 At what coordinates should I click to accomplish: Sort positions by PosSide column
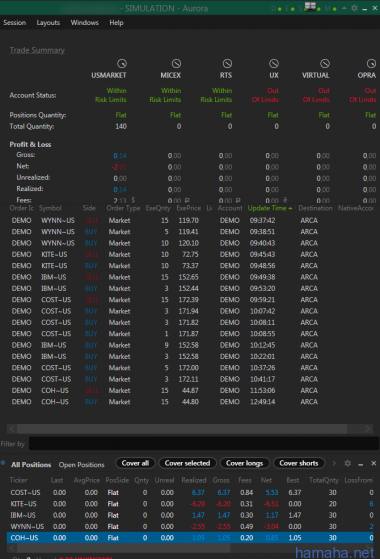[x=117, y=480]
